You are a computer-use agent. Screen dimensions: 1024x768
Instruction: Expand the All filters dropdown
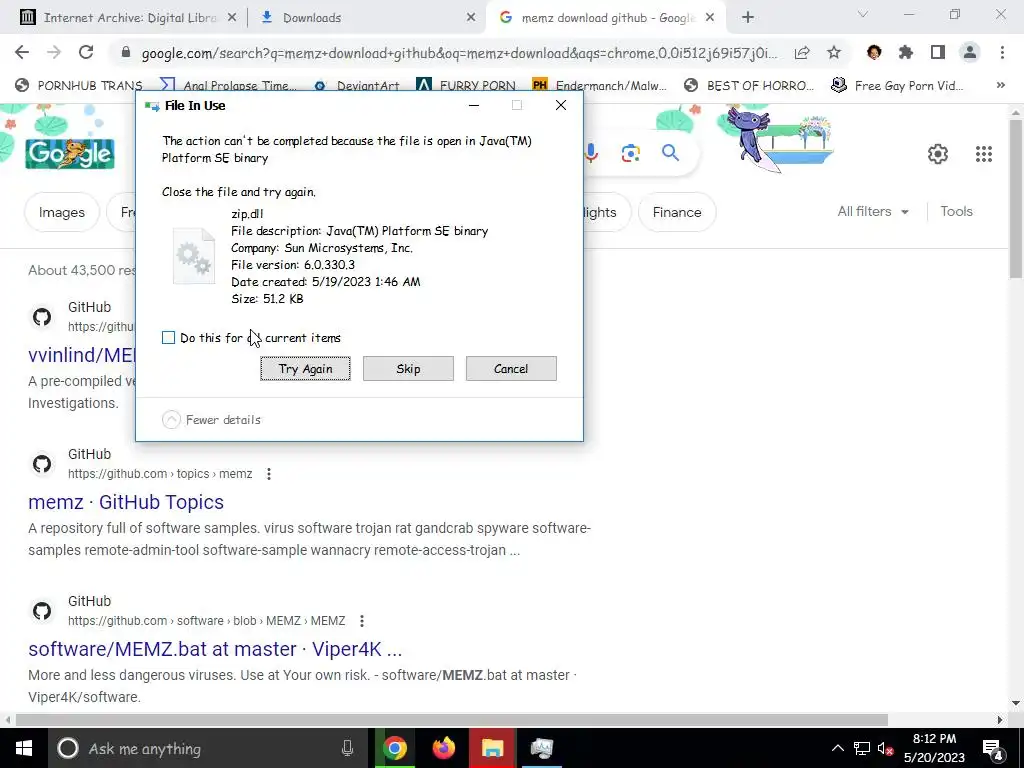(872, 212)
